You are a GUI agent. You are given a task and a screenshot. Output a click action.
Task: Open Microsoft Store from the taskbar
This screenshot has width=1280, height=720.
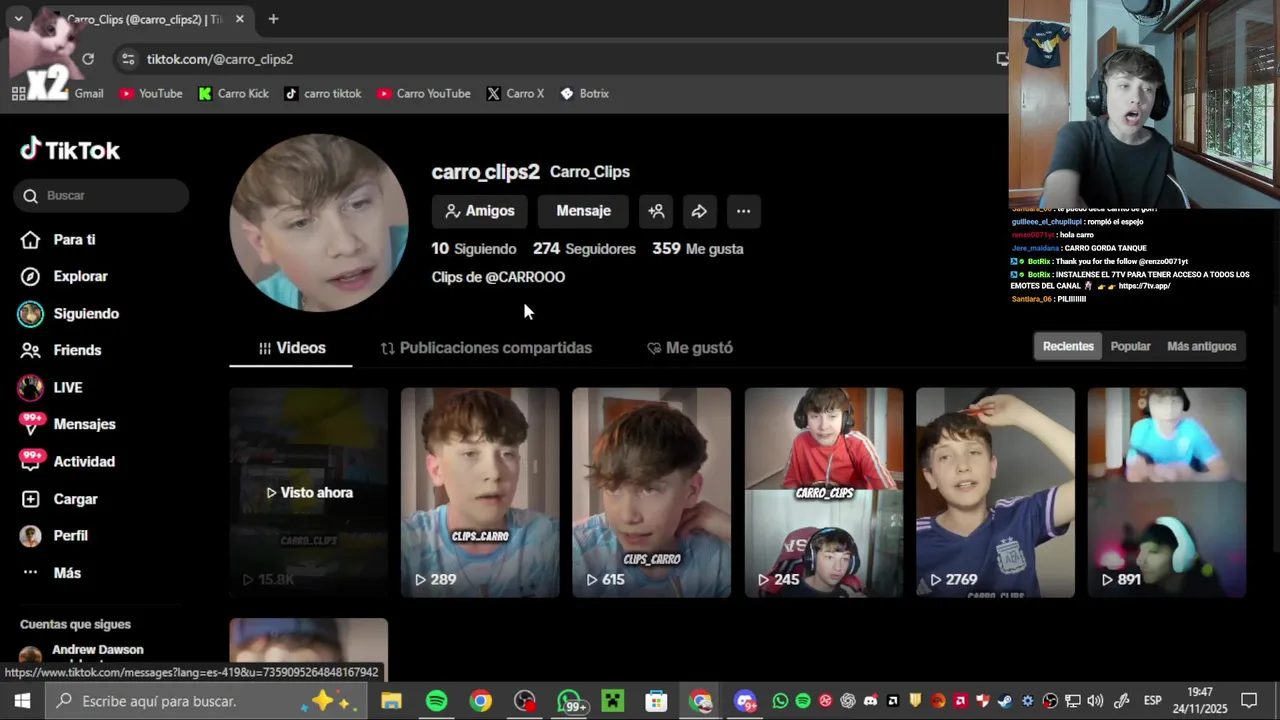[x=656, y=701]
